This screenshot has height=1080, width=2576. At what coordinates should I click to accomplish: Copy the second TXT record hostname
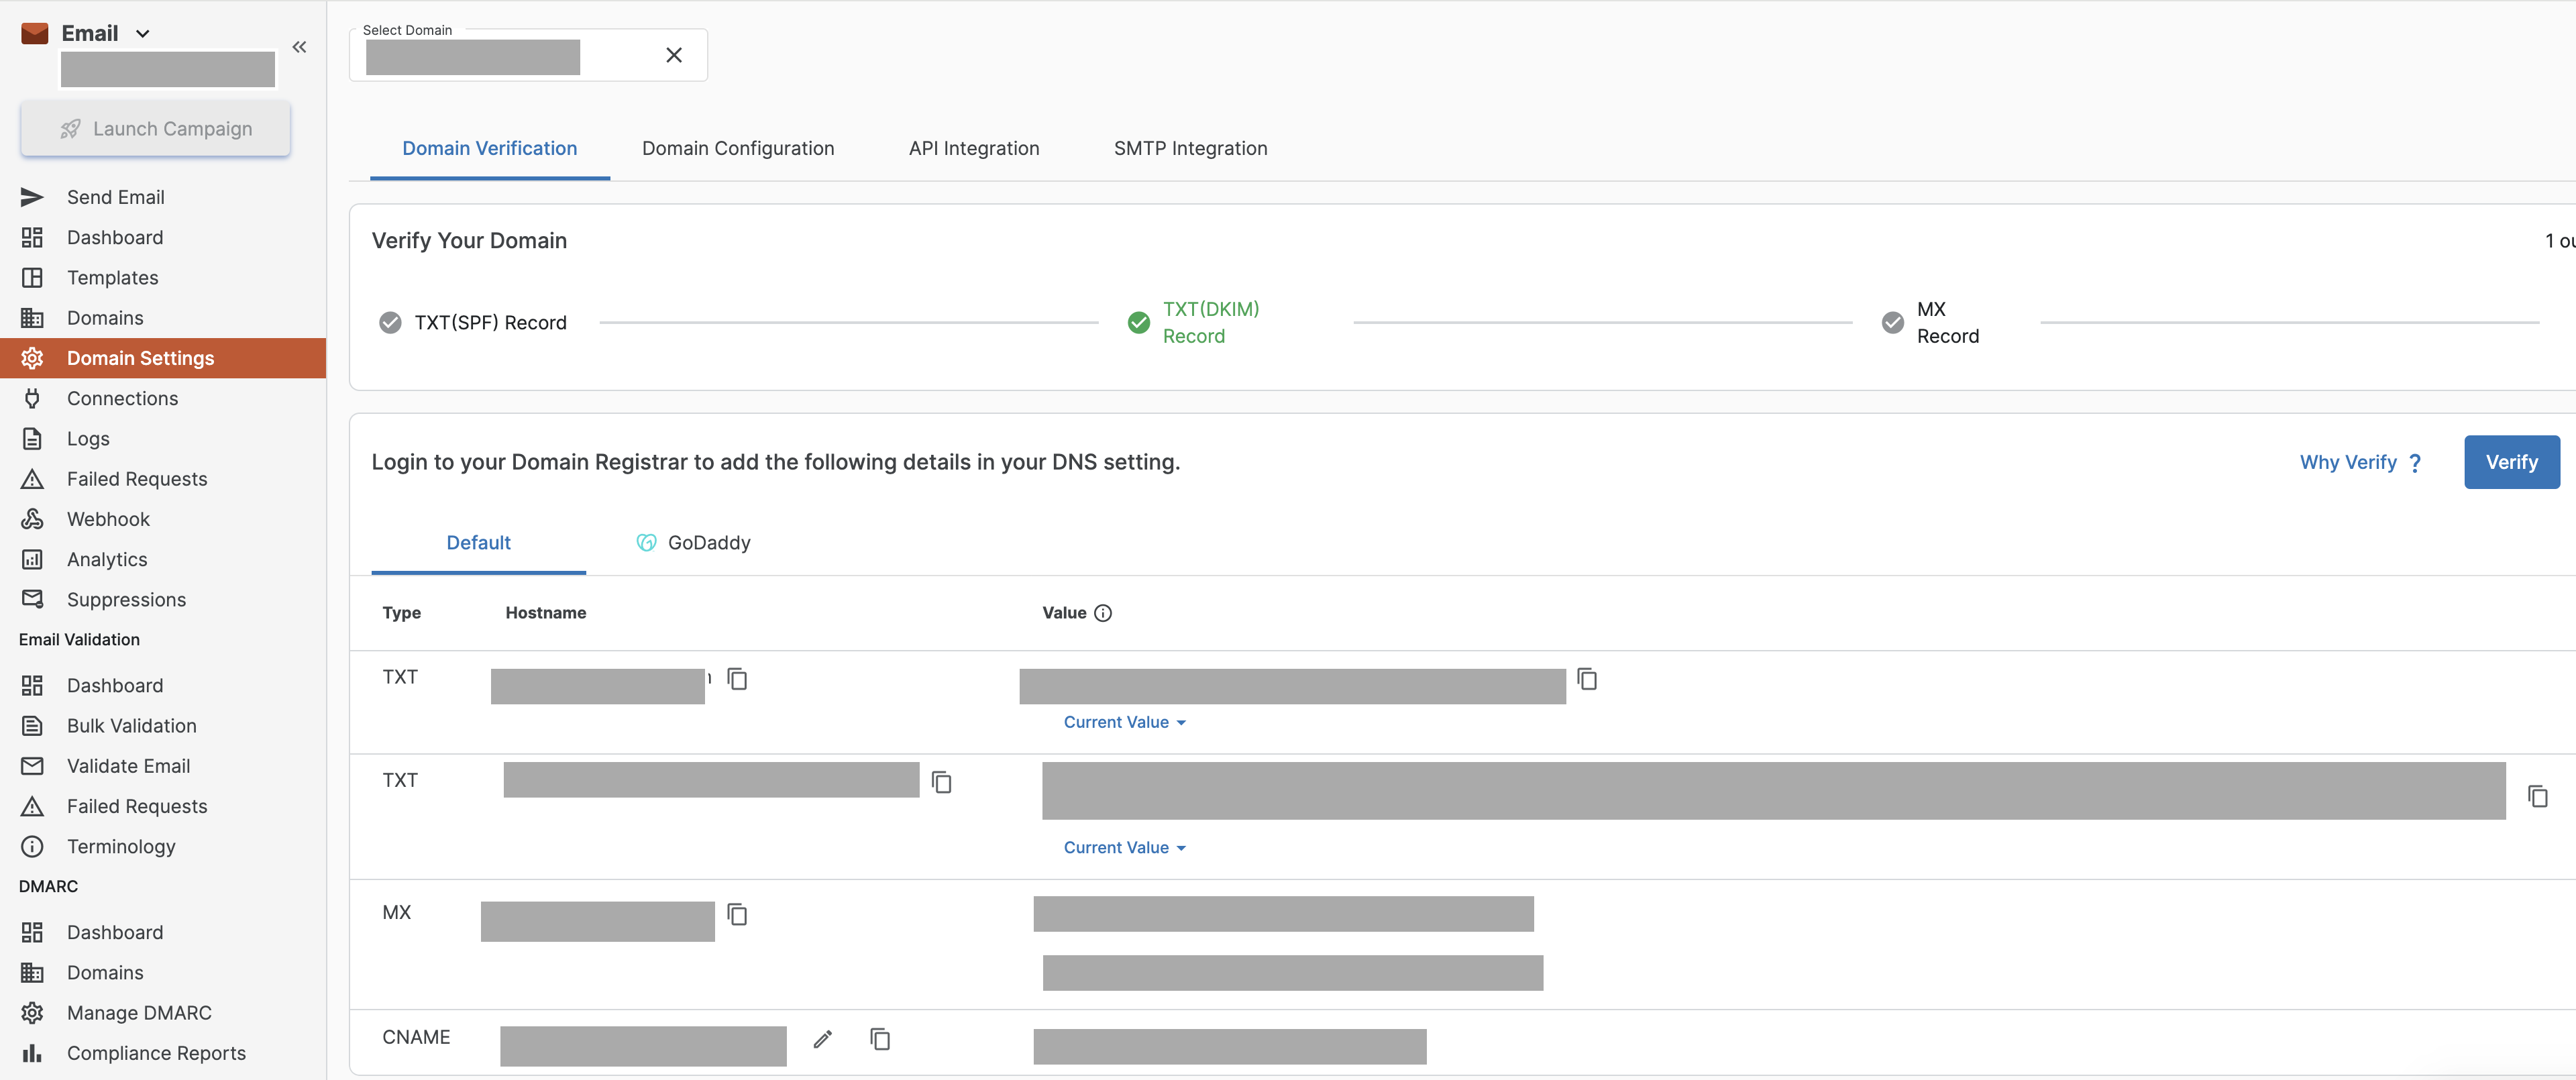pyautogui.click(x=941, y=782)
